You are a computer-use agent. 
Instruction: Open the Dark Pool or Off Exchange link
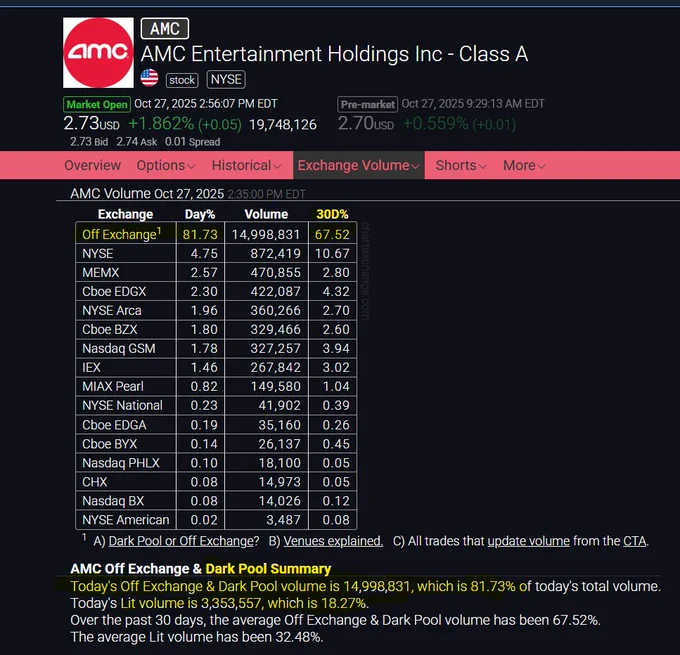point(183,541)
